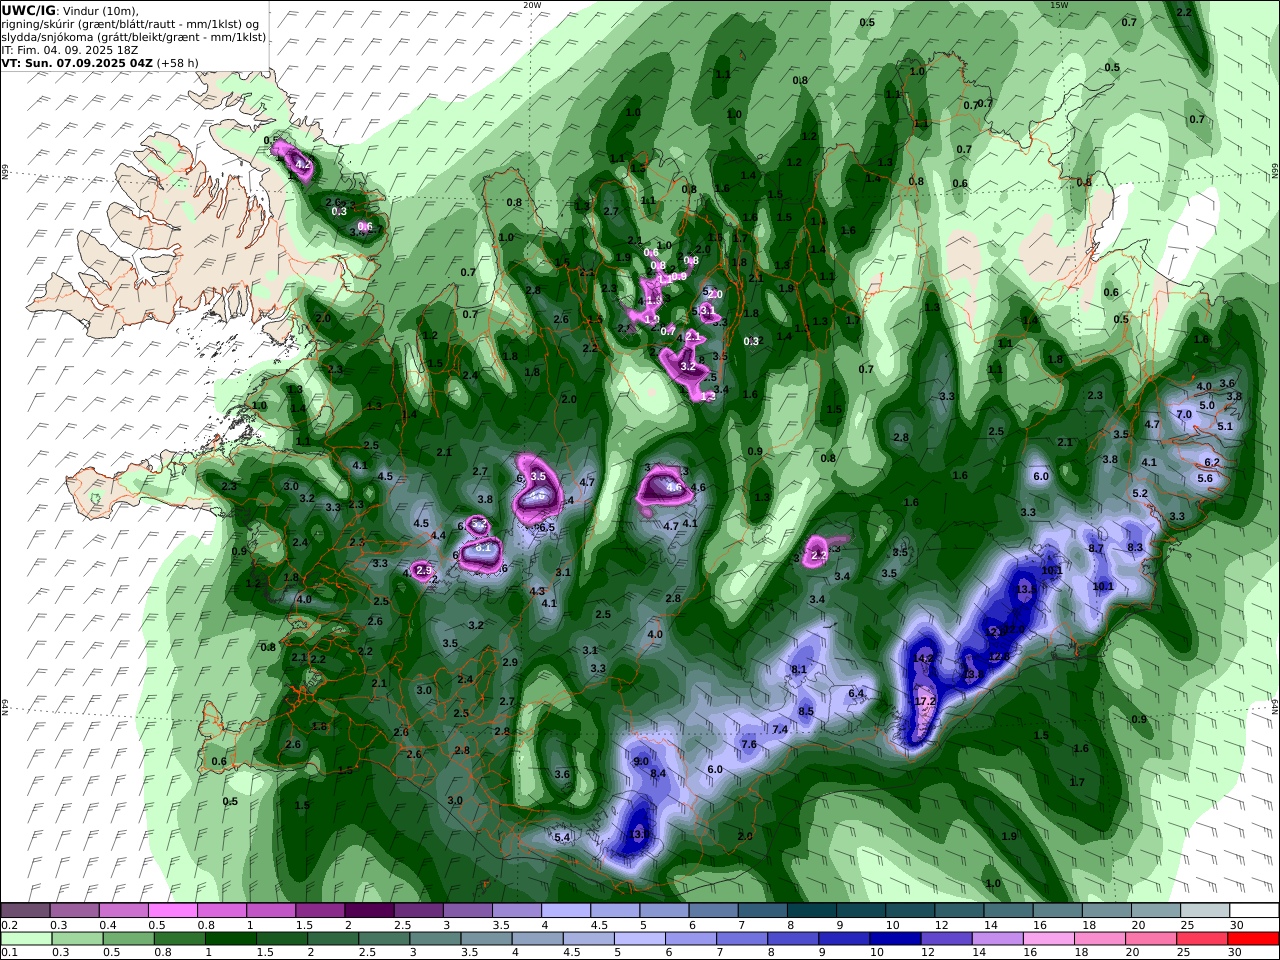
Task: Click the pale green 0.1–0.3 swatch on the rain scale
Action: [26, 939]
